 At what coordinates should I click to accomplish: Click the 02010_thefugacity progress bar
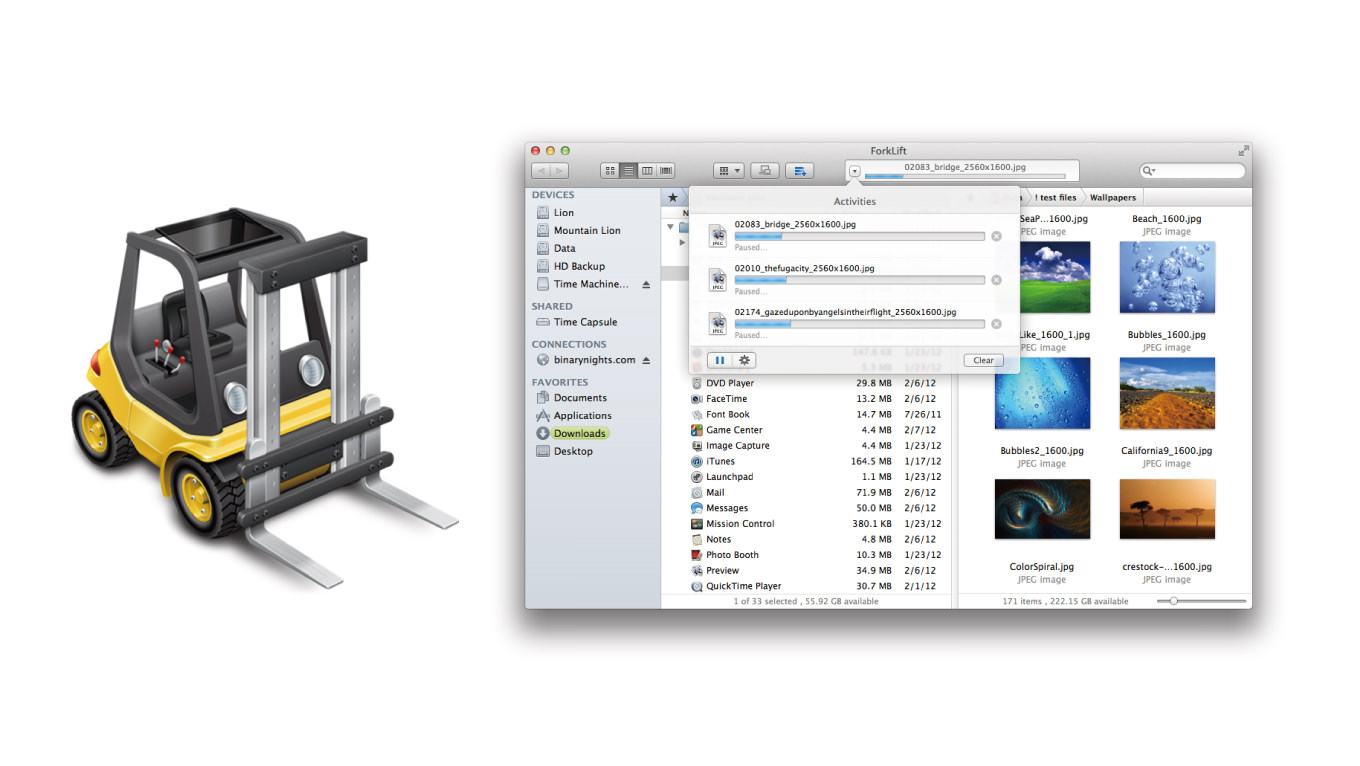pyautogui.click(x=859, y=281)
